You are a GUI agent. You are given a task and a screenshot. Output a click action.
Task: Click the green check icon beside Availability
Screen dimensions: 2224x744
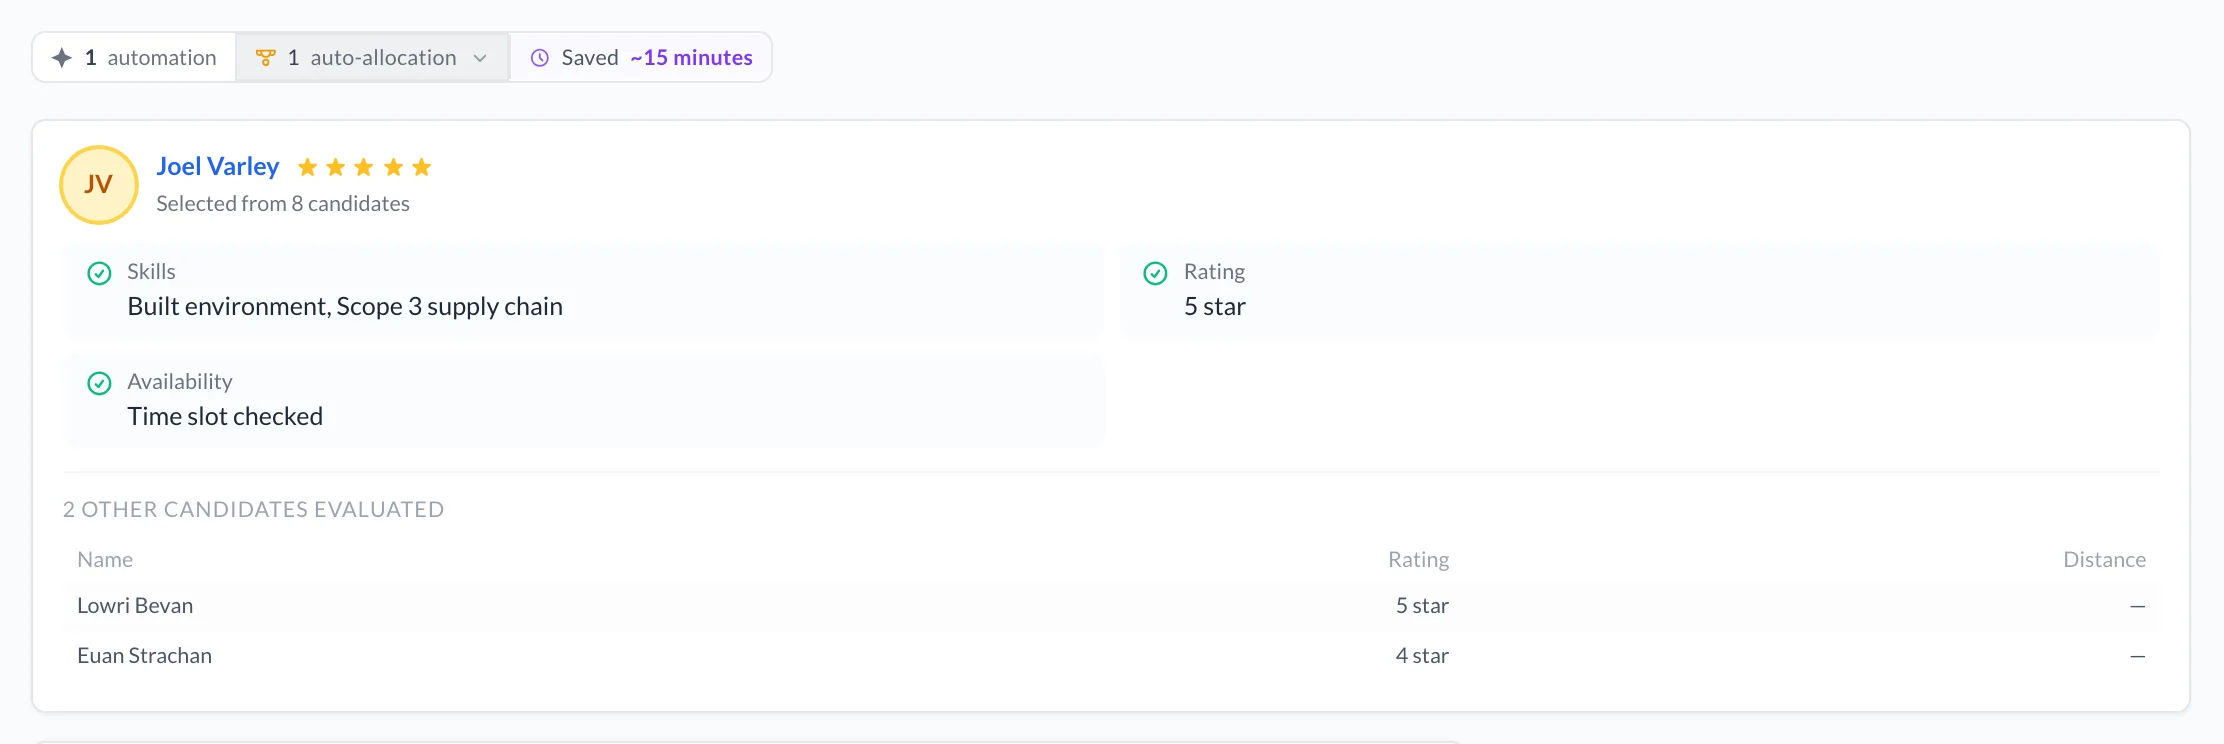[100, 383]
